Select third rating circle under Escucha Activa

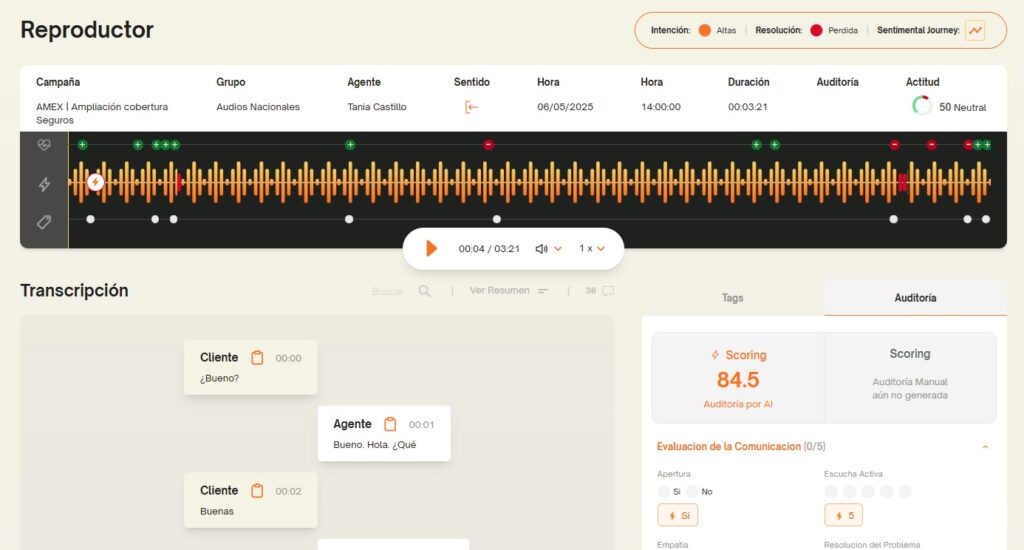tap(868, 492)
